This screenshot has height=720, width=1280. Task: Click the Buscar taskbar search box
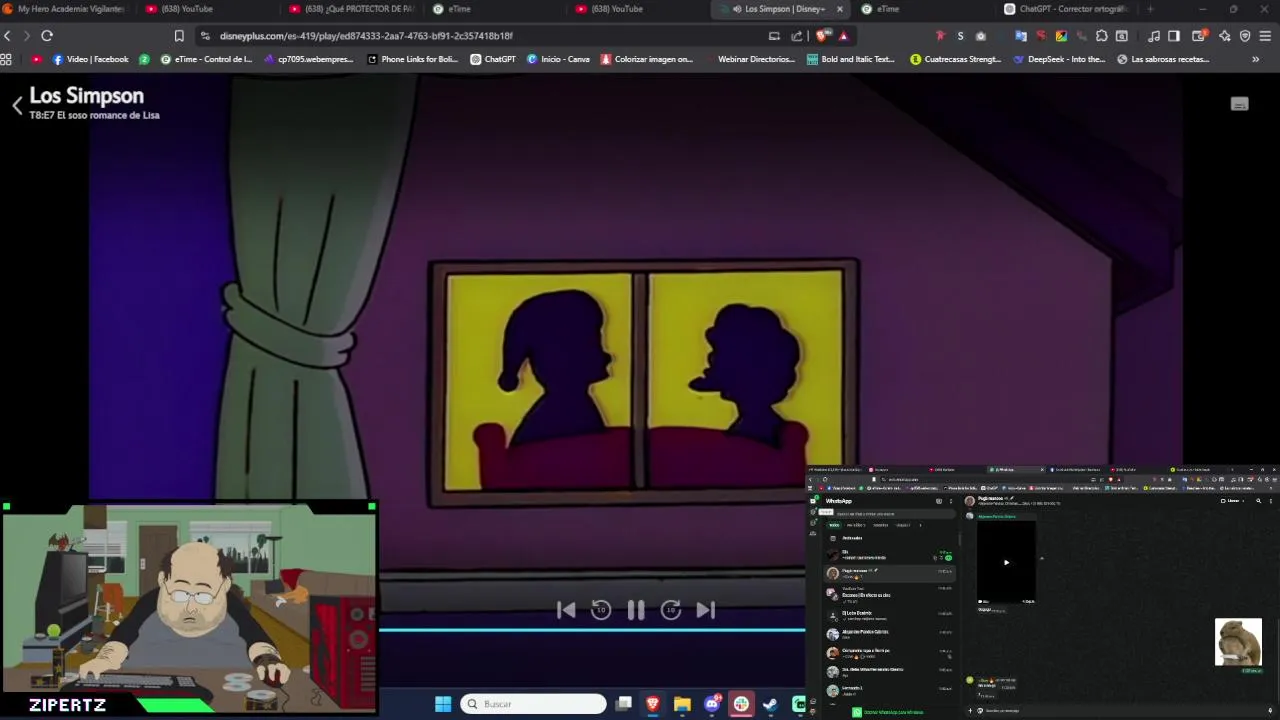pyautogui.click(x=534, y=704)
